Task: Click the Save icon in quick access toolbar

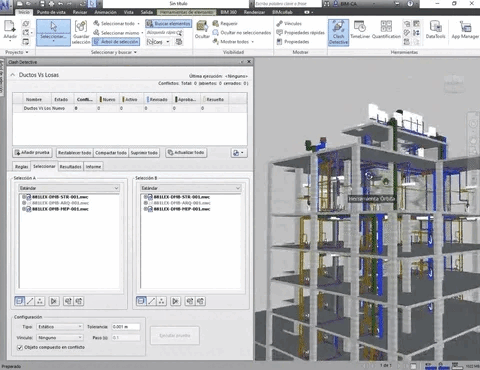Action: (x=42, y=4)
